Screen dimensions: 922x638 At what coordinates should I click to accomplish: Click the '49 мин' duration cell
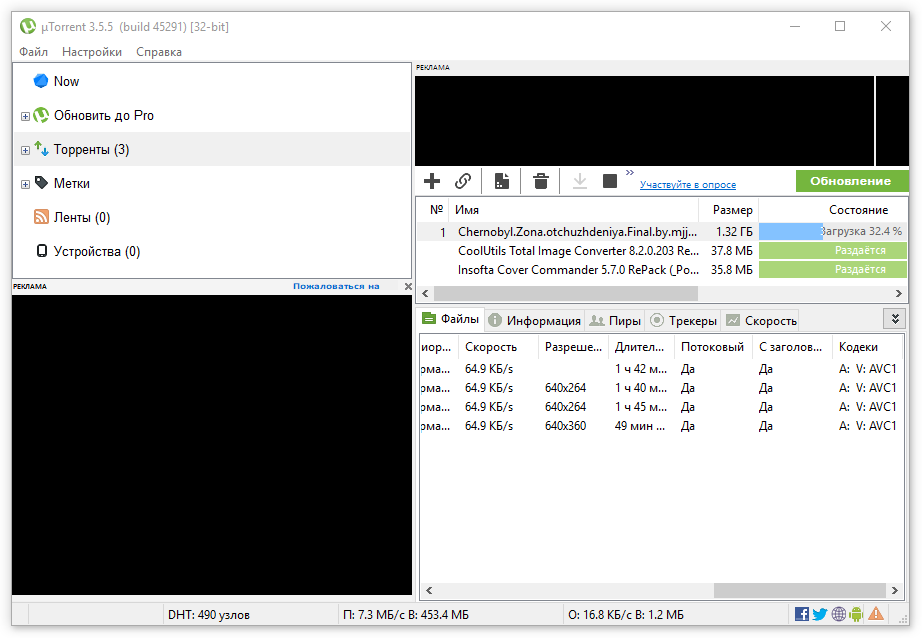click(x=640, y=426)
